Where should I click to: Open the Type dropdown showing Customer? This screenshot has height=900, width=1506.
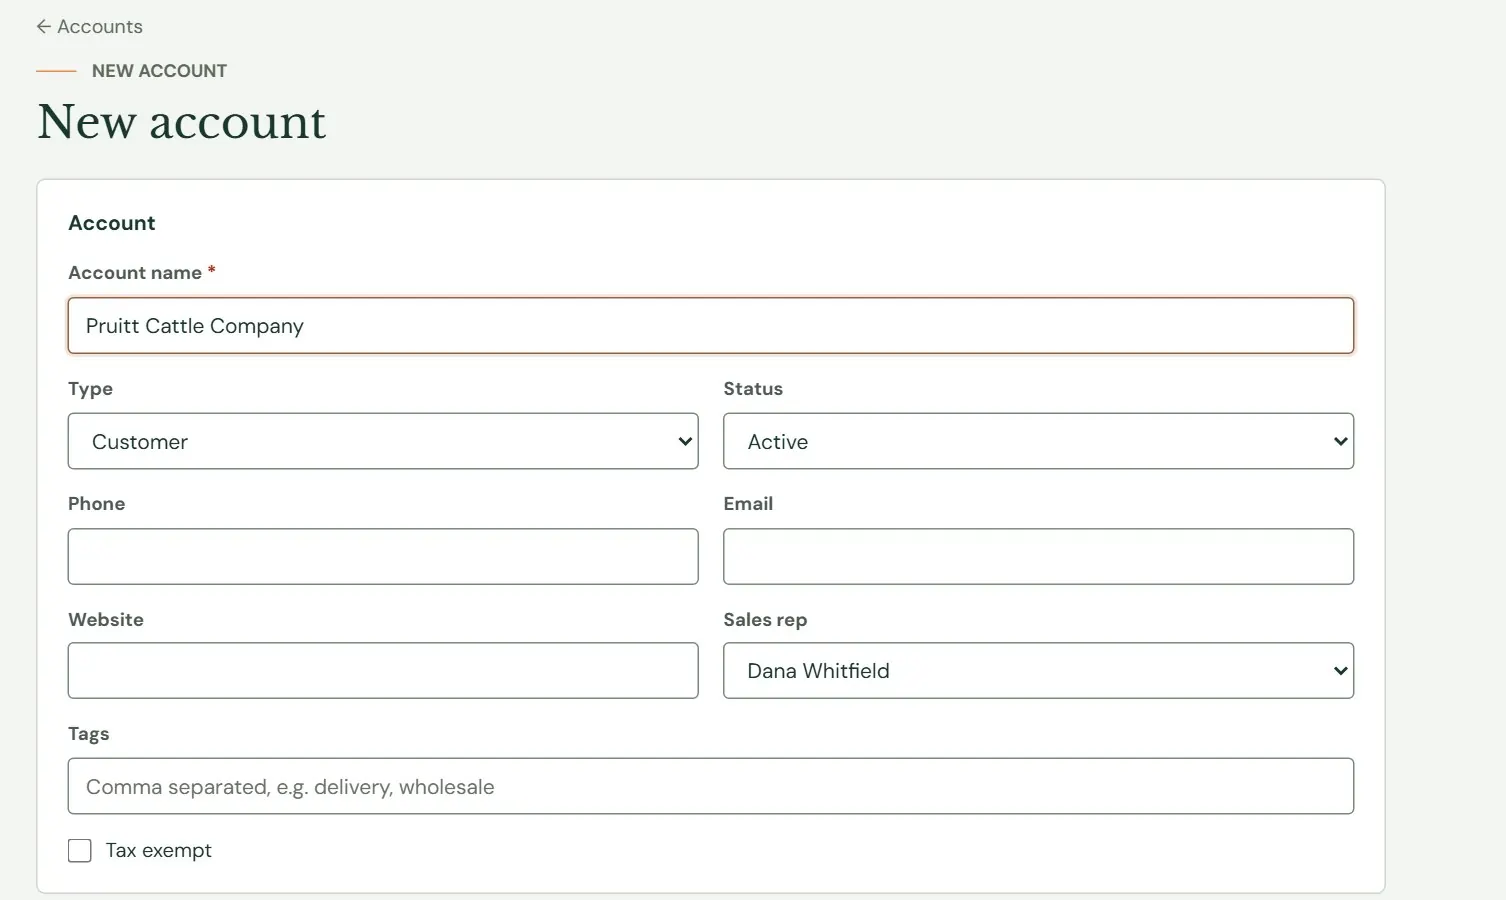pyautogui.click(x=383, y=441)
